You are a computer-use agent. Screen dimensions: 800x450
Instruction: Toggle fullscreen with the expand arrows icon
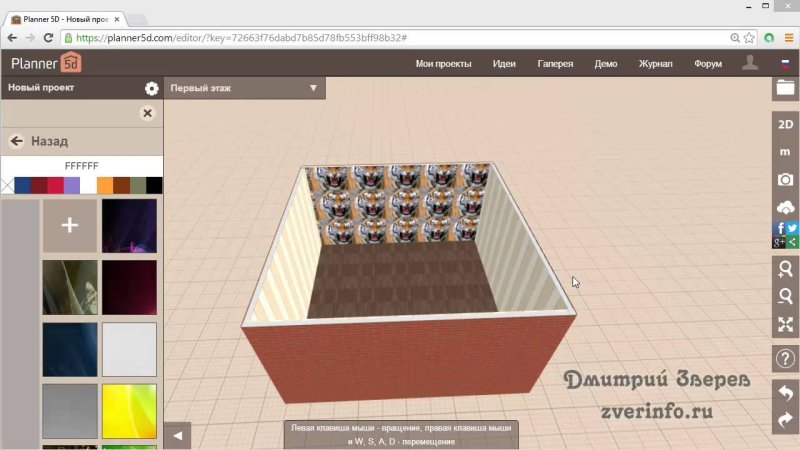[x=785, y=324]
